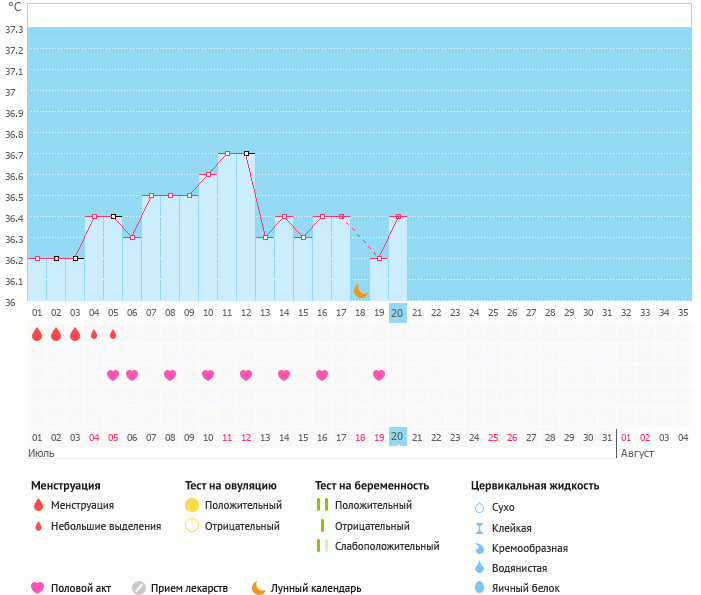The image size is (701, 595).
Task: Click the 'Слабоположительный' pregnancy test label
Action: [387, 546]
